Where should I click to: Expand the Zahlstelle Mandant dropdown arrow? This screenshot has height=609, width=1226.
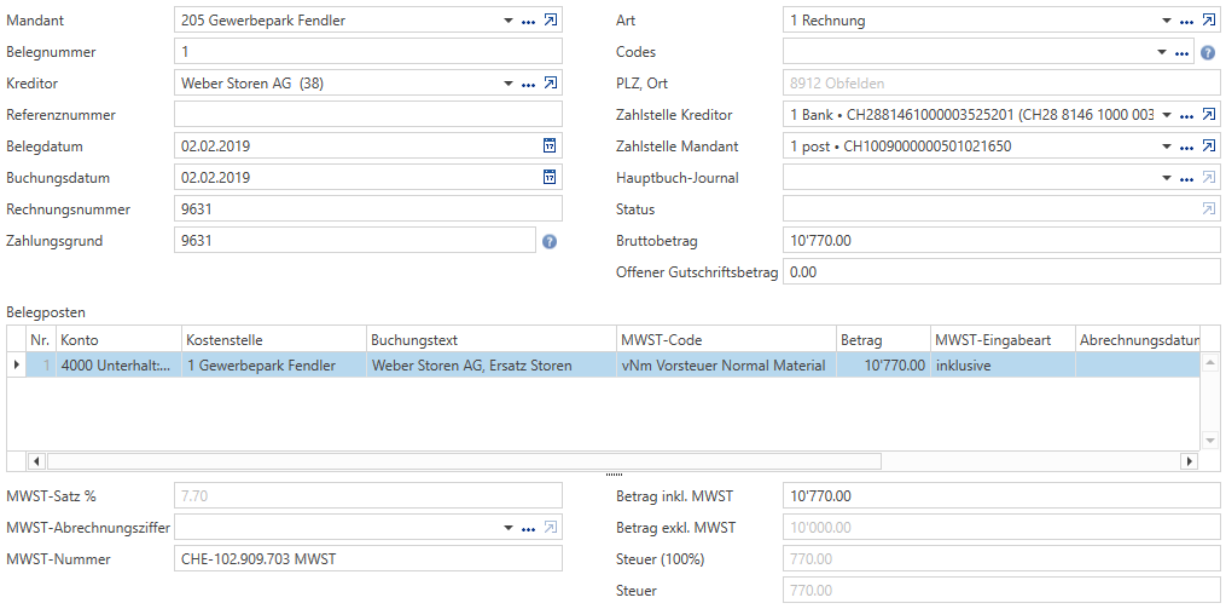[x=1168, y=147]
